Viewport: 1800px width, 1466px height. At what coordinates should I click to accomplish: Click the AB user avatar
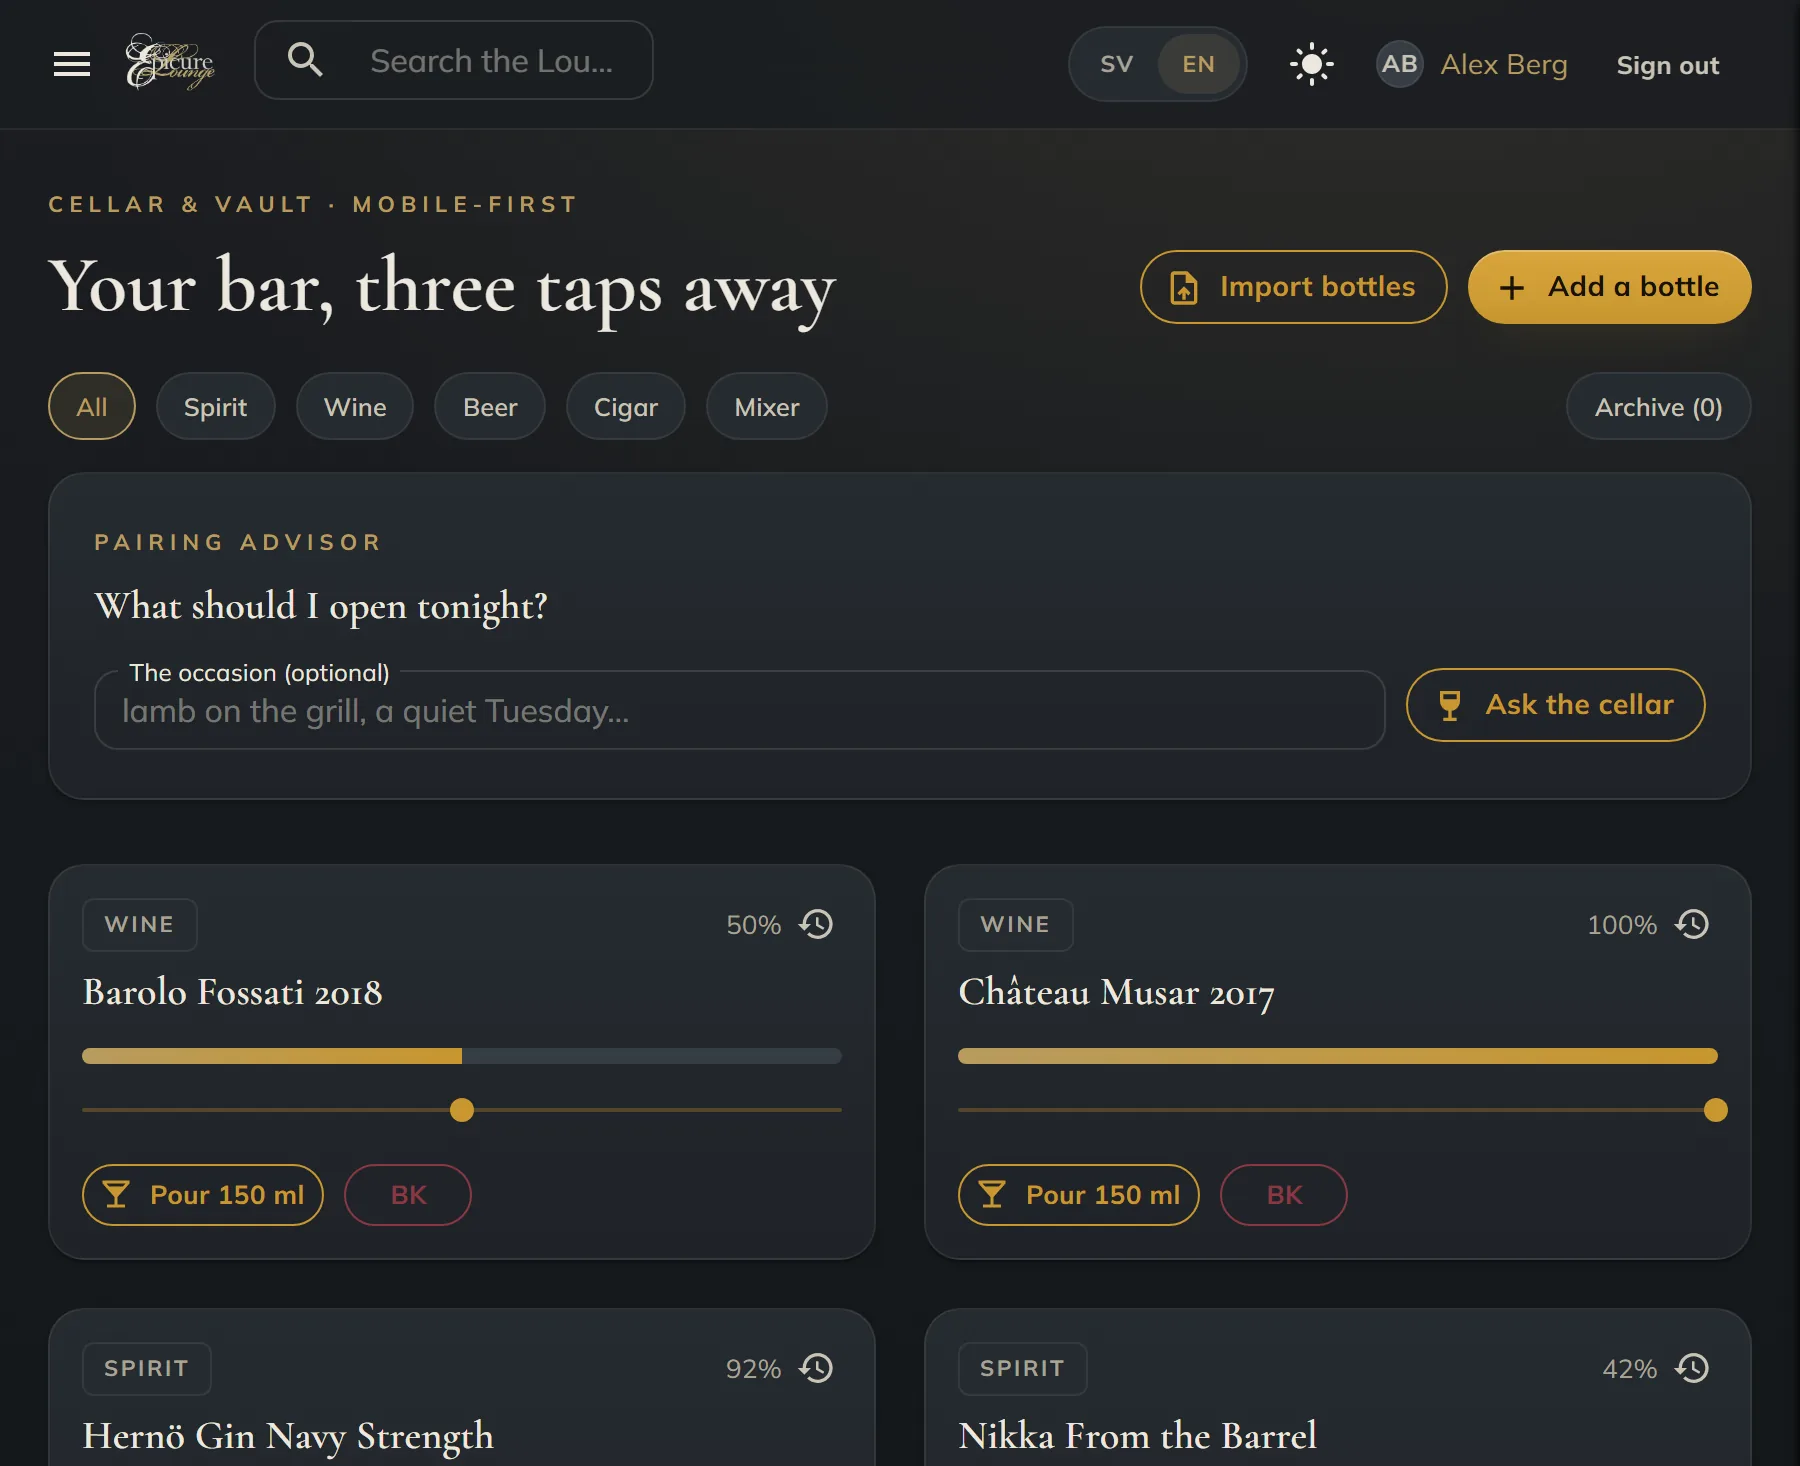point(1399,64)
